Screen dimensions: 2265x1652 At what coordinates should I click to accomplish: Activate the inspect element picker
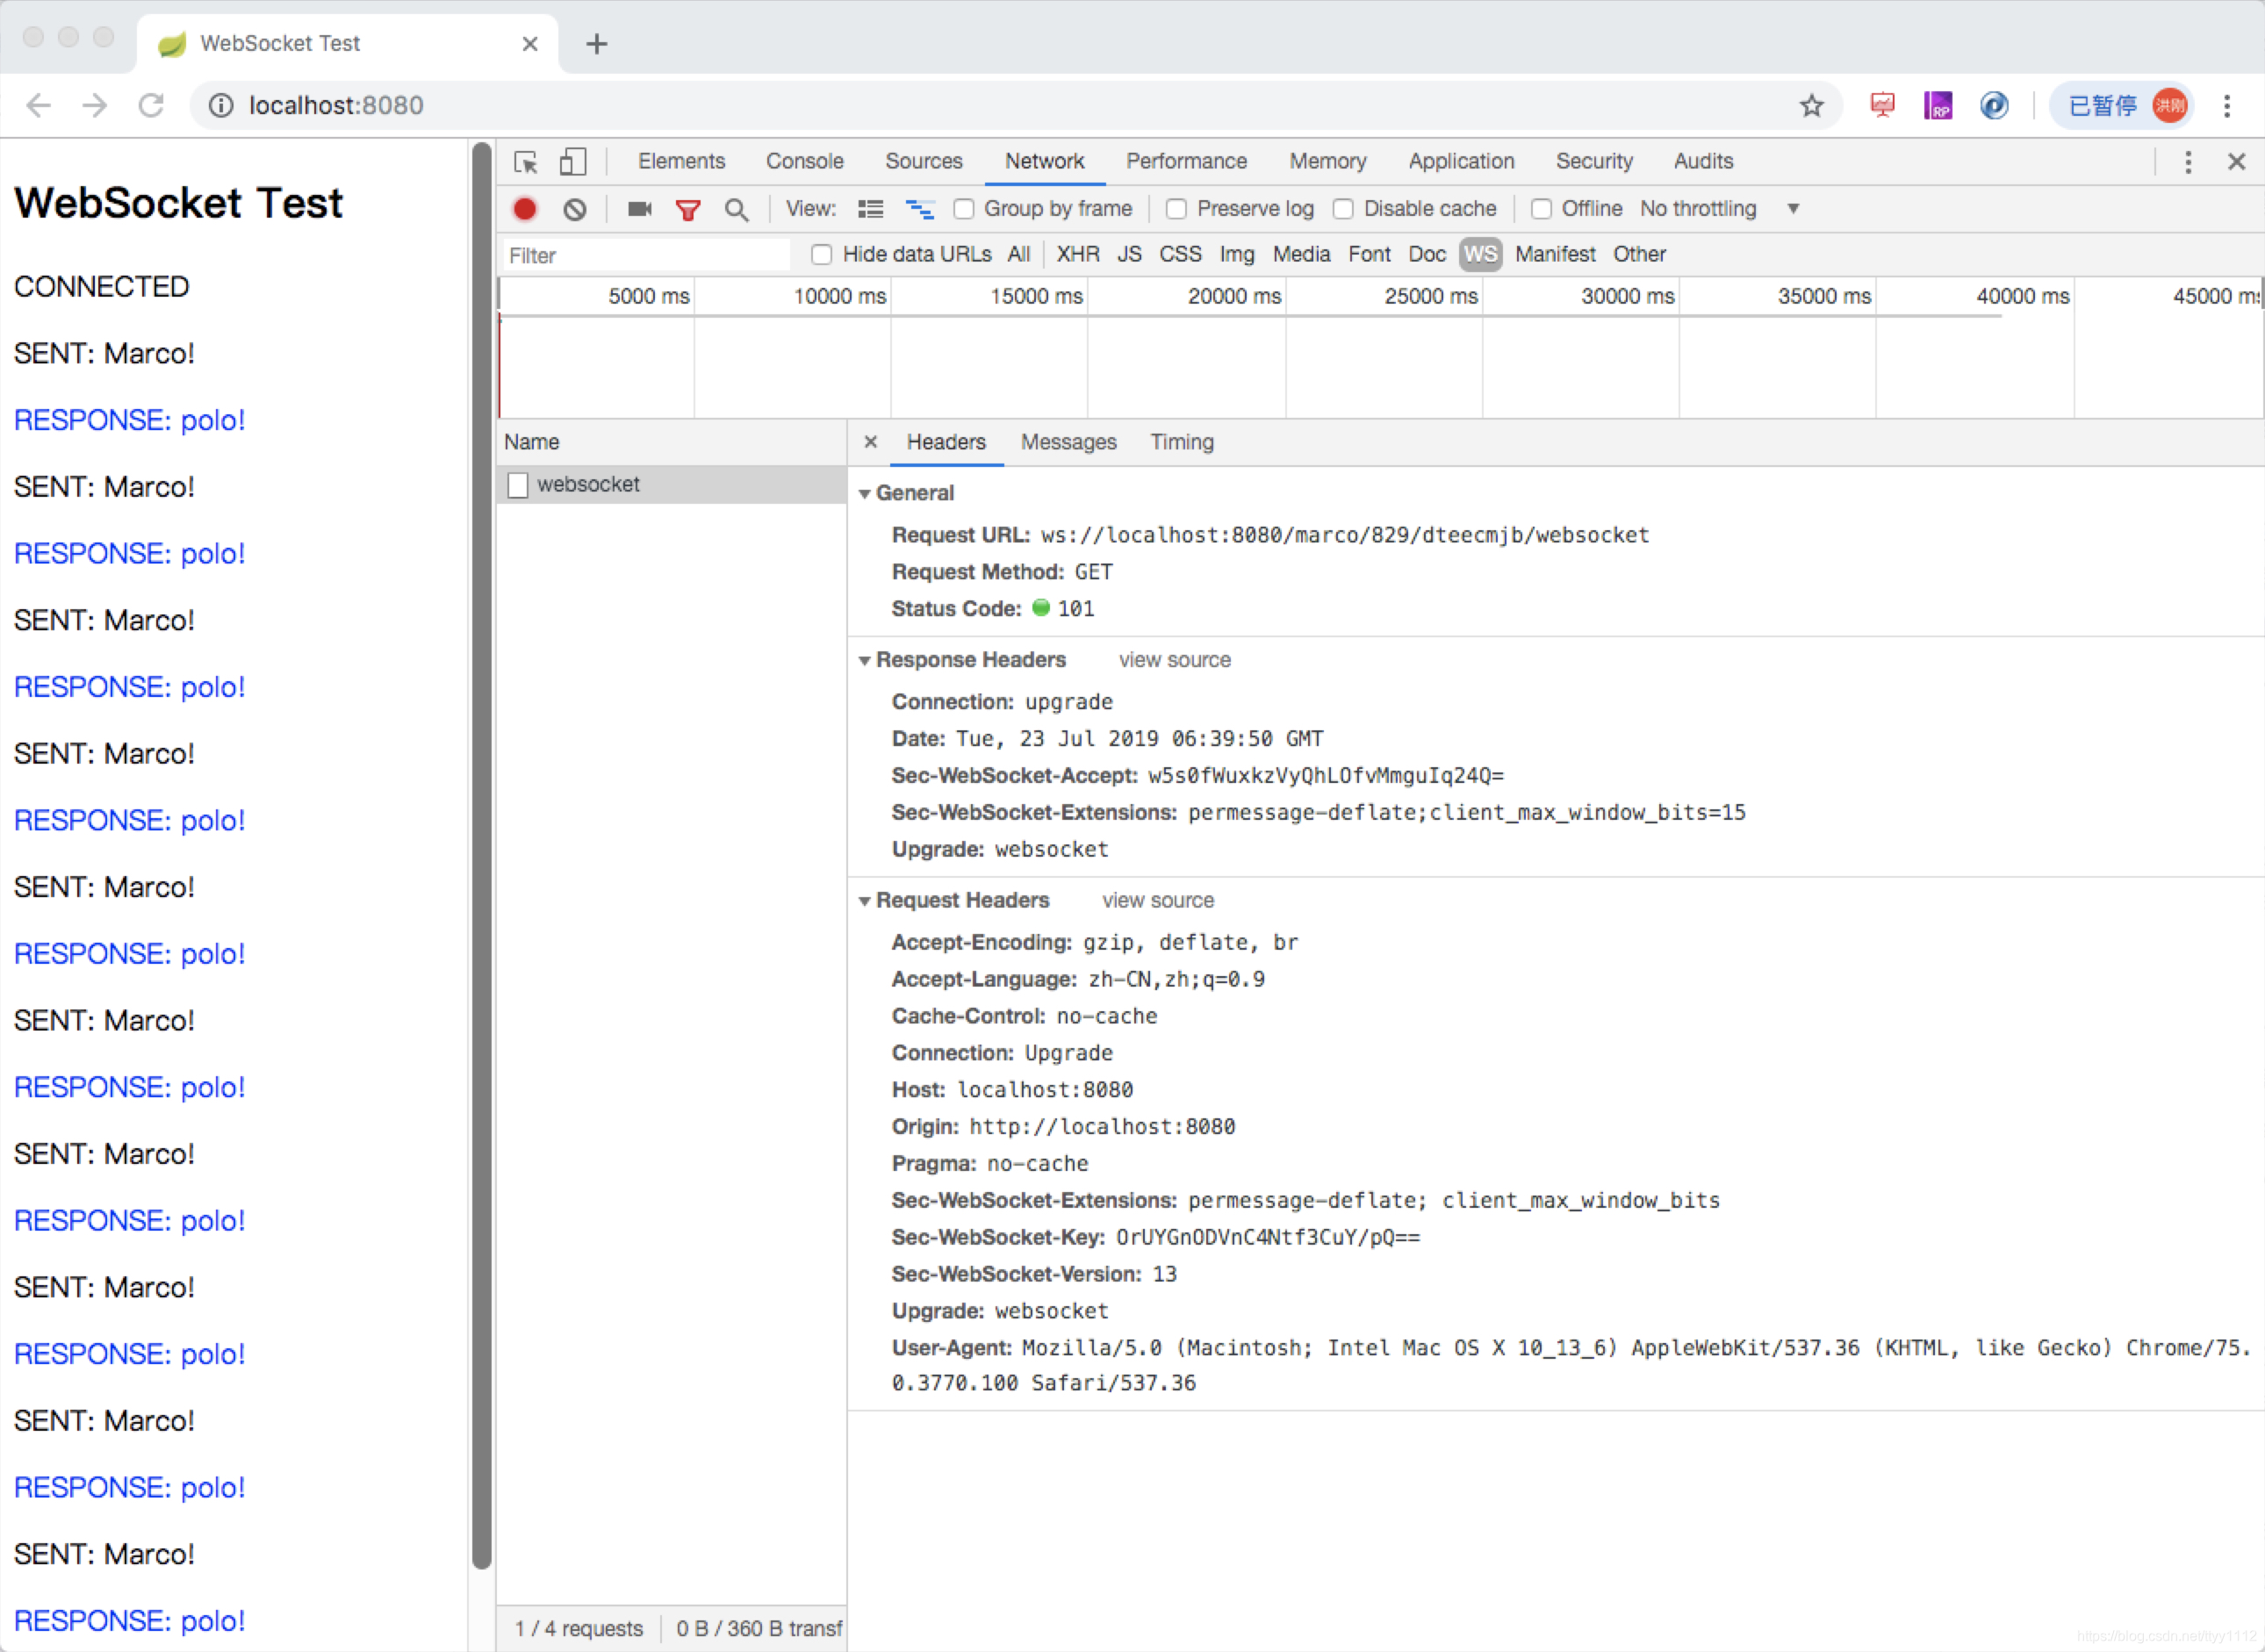click(526, 162)
